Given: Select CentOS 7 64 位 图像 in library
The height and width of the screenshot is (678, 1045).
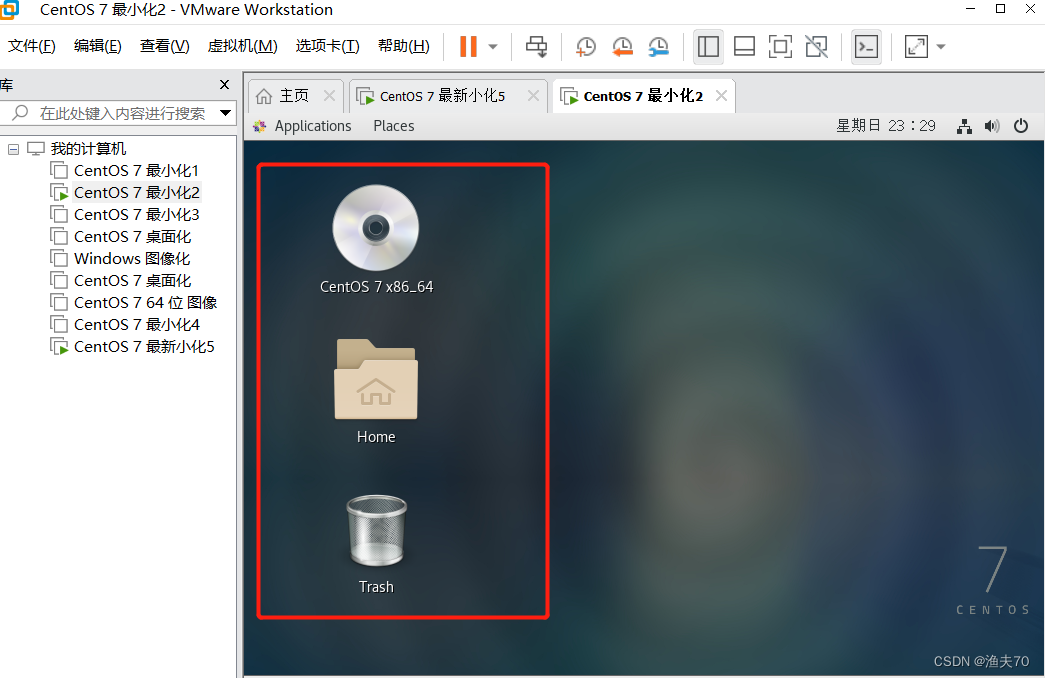Looking at the screenshot, I should [x=145, y=303].
